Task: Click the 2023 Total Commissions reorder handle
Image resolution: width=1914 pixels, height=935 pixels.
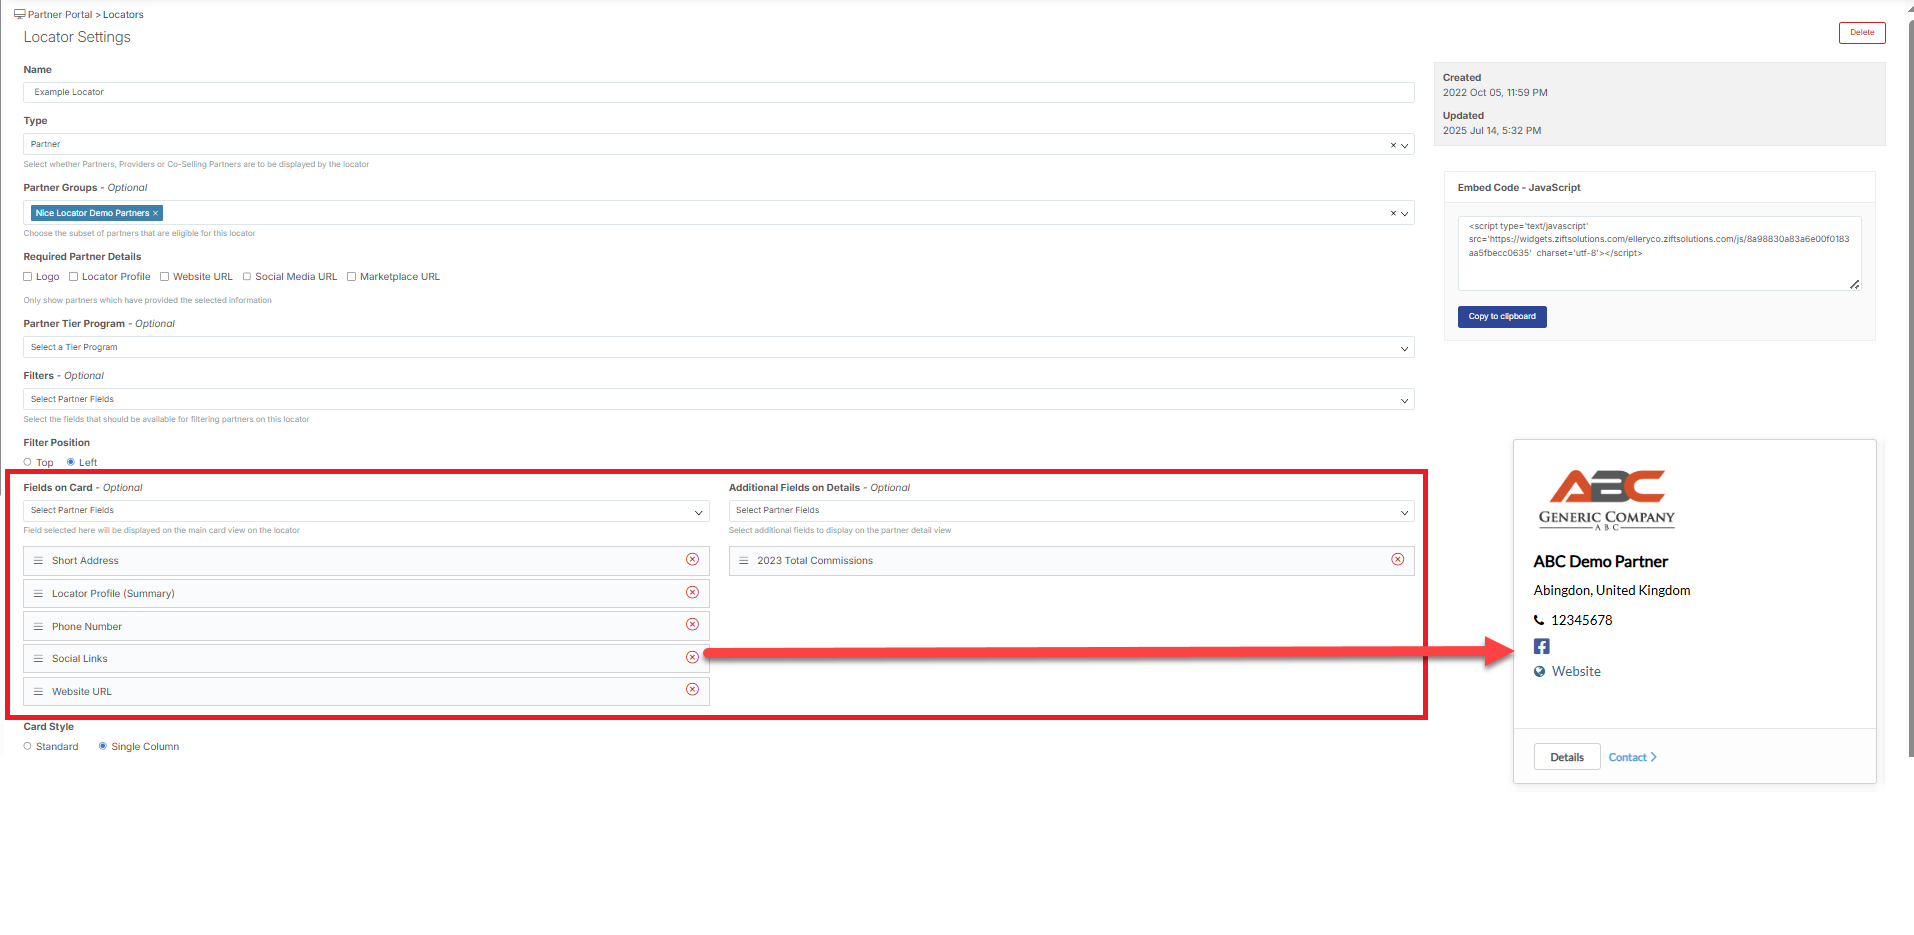Action: click(744, 561)
